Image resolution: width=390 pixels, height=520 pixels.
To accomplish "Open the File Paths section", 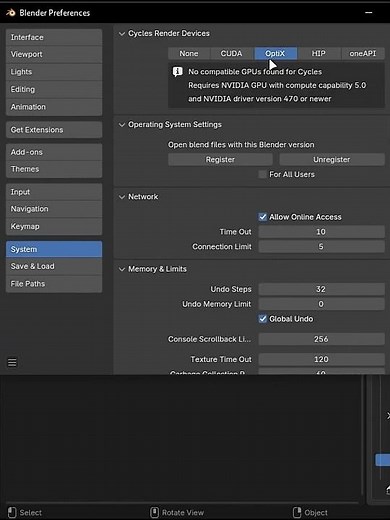I will [54, 284].
